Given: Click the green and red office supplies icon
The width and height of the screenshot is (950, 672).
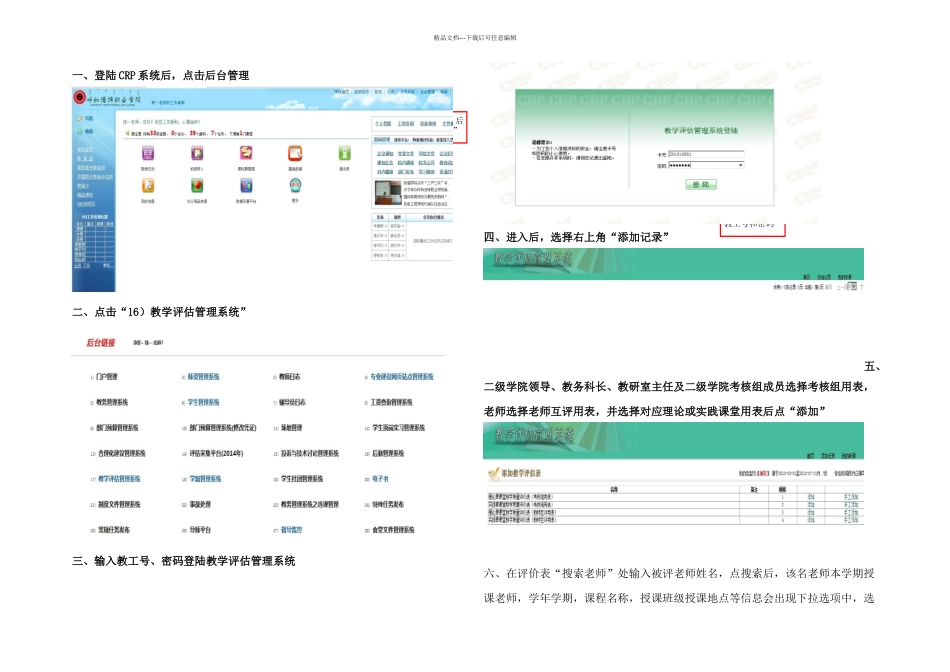Looking at the screenshot, I should [x=197, y=185].
